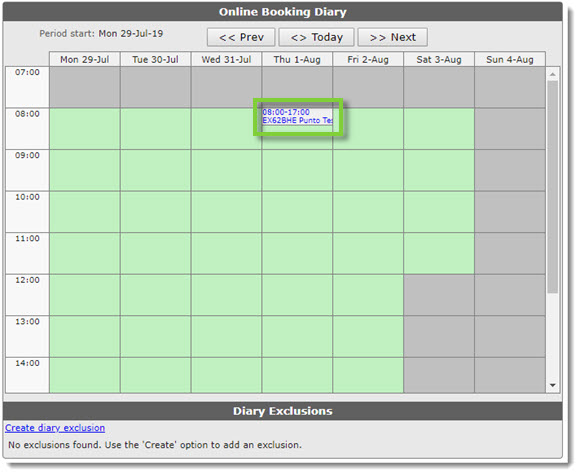
Task: Go to previous week with Prev button
Action: pos(241,37)
